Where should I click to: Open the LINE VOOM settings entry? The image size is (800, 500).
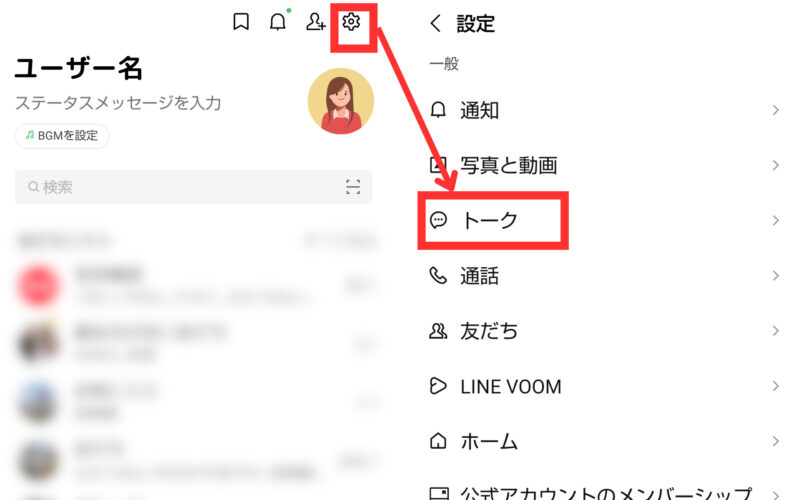(x=605, y=386)
